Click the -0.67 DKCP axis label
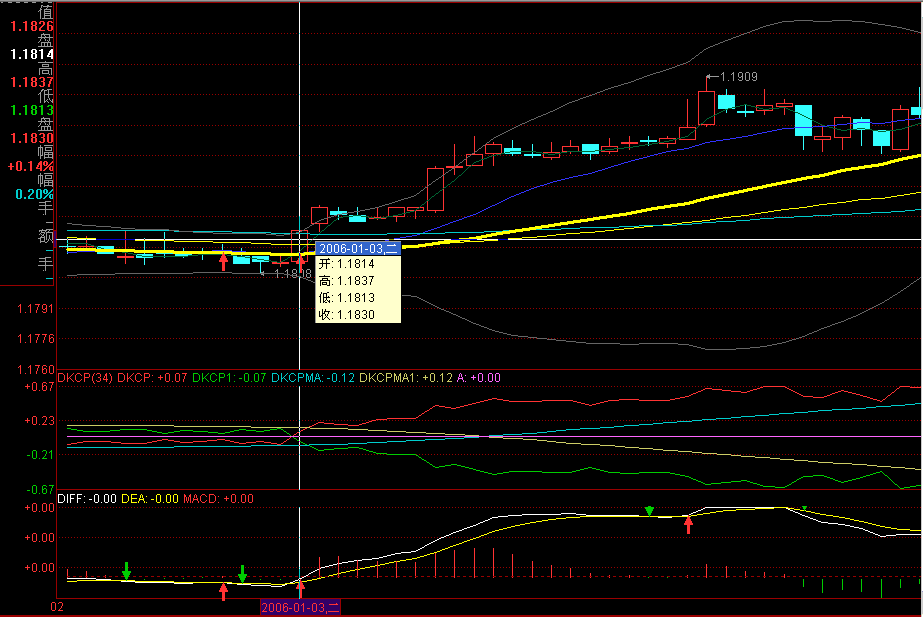Screen dimensions: 923x617 coord(40,489)
